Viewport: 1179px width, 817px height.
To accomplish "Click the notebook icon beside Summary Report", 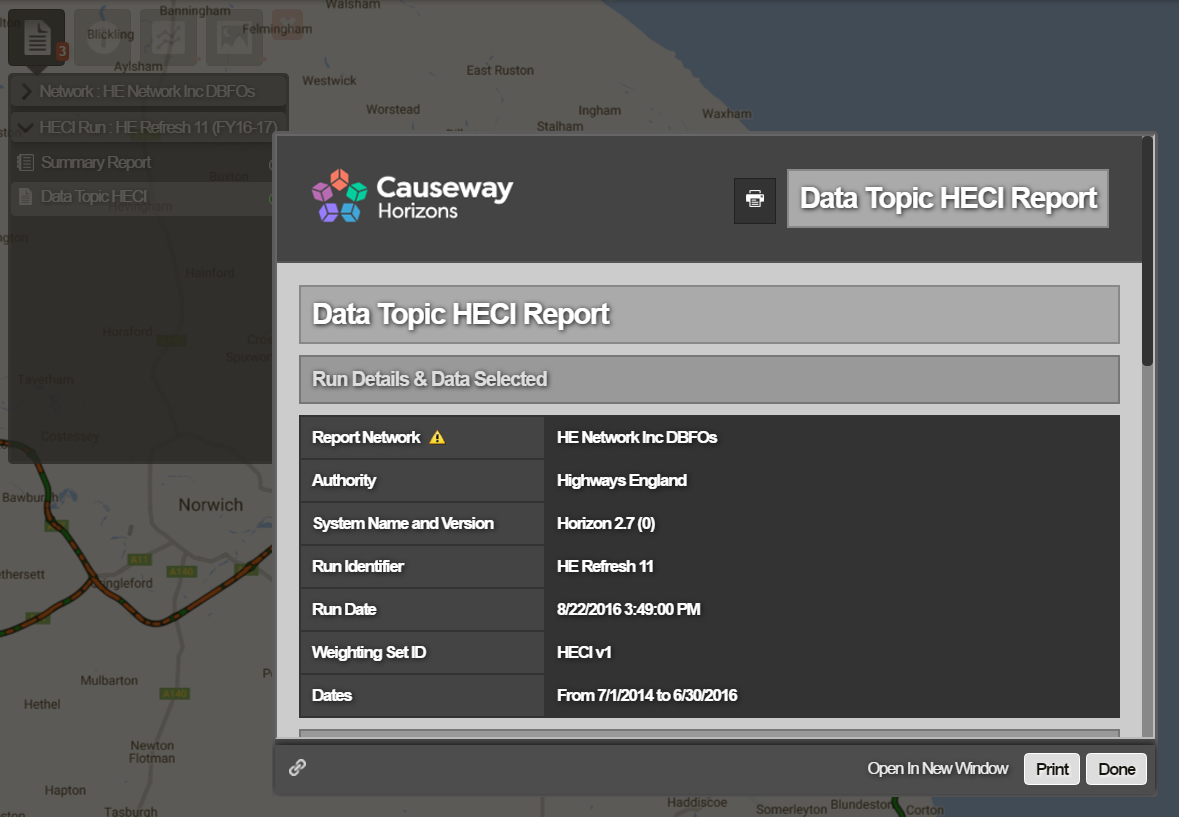I will coord(26,162).
